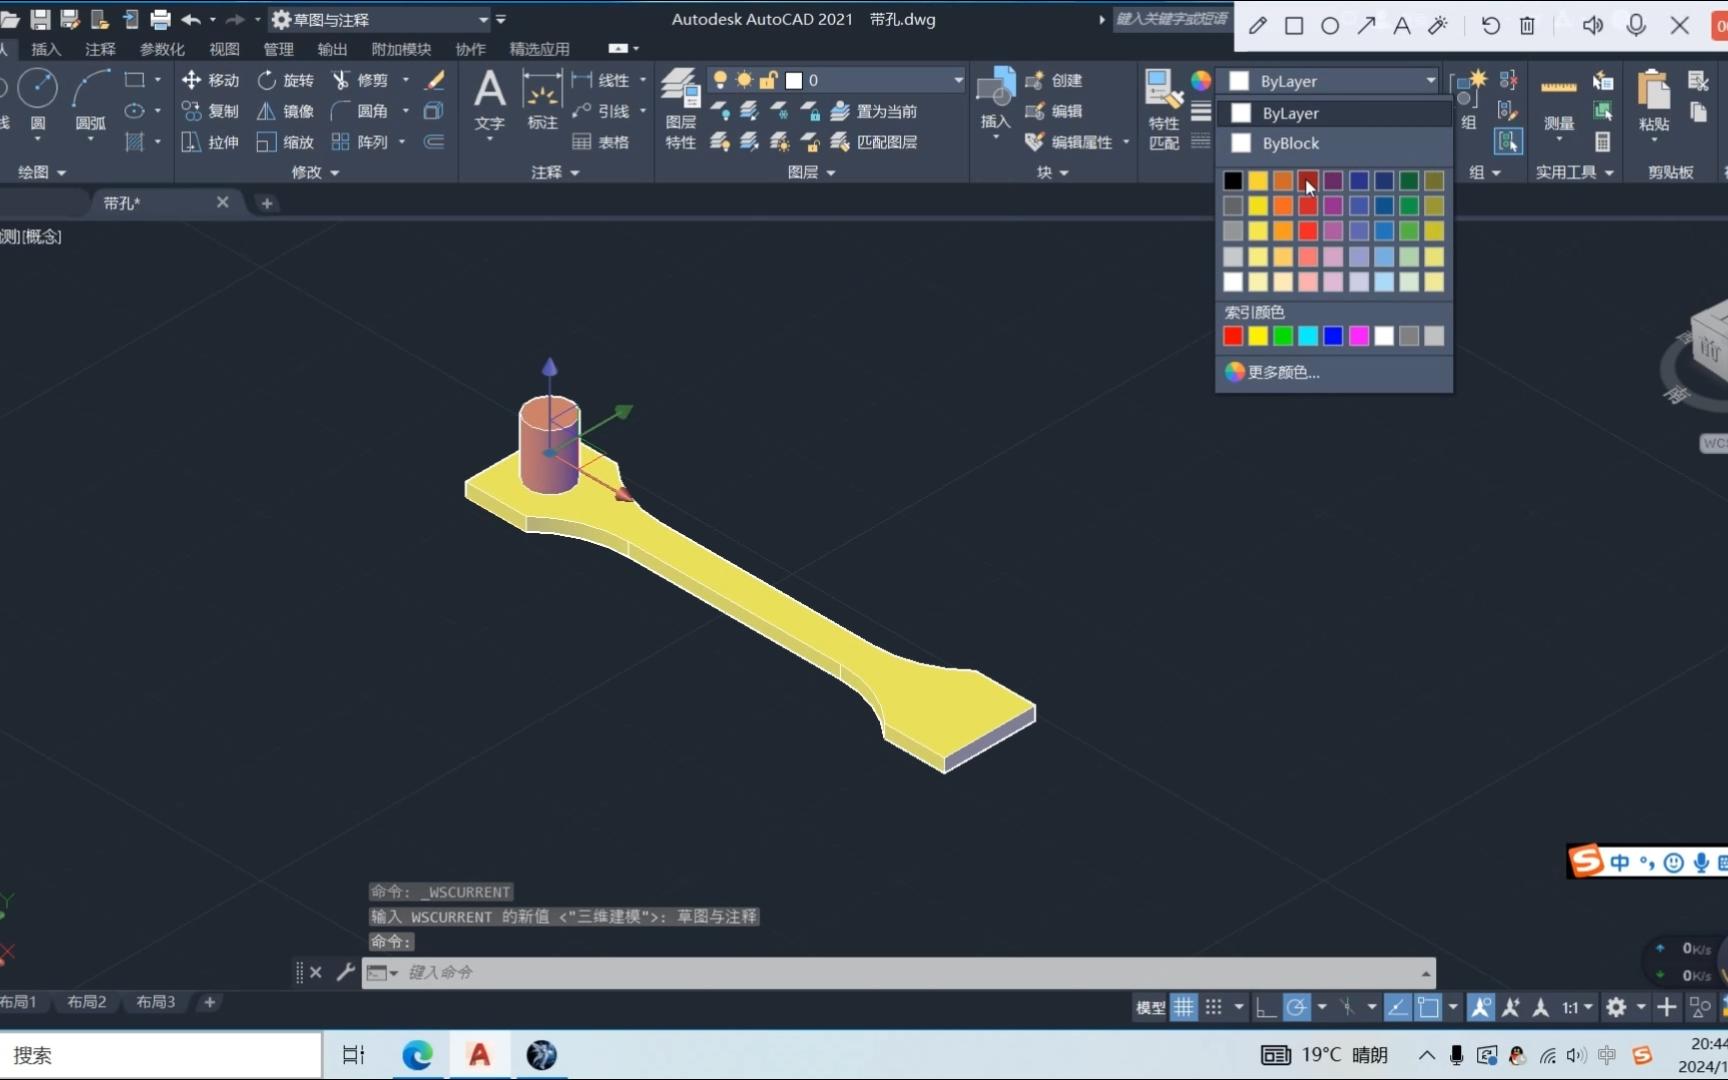Viewport: 1728px width, 1080px height.
Task: Open the 视图 ribbon tab
Action: point(224,49)
